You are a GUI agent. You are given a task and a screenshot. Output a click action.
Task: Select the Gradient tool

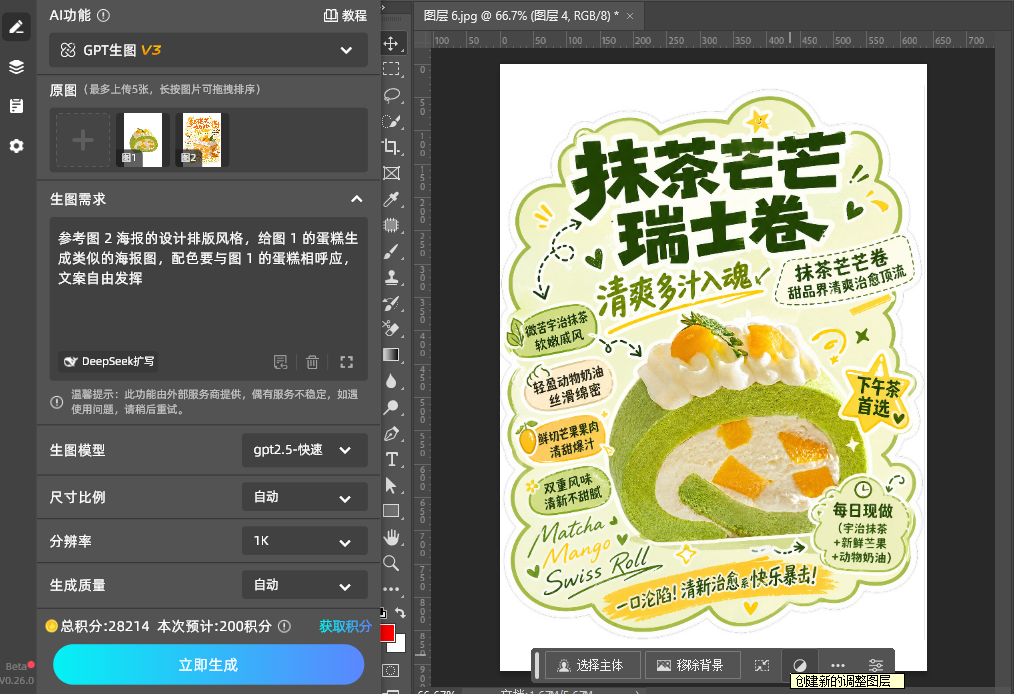(391, 354)
